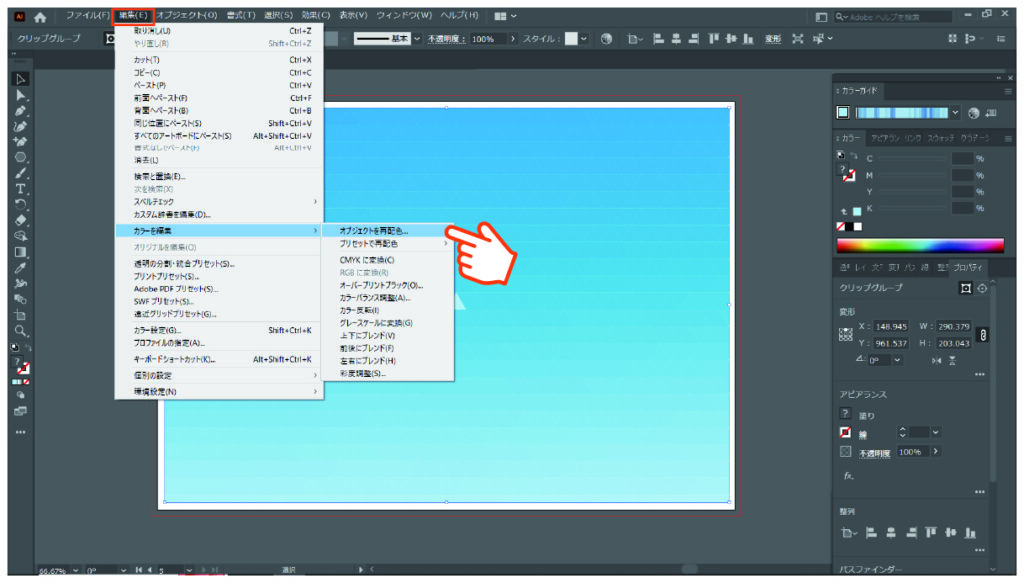Pick the Paintbrush tool
Image resolution: width=1024 pixels, height=583 pixels.
coord(20,174)
